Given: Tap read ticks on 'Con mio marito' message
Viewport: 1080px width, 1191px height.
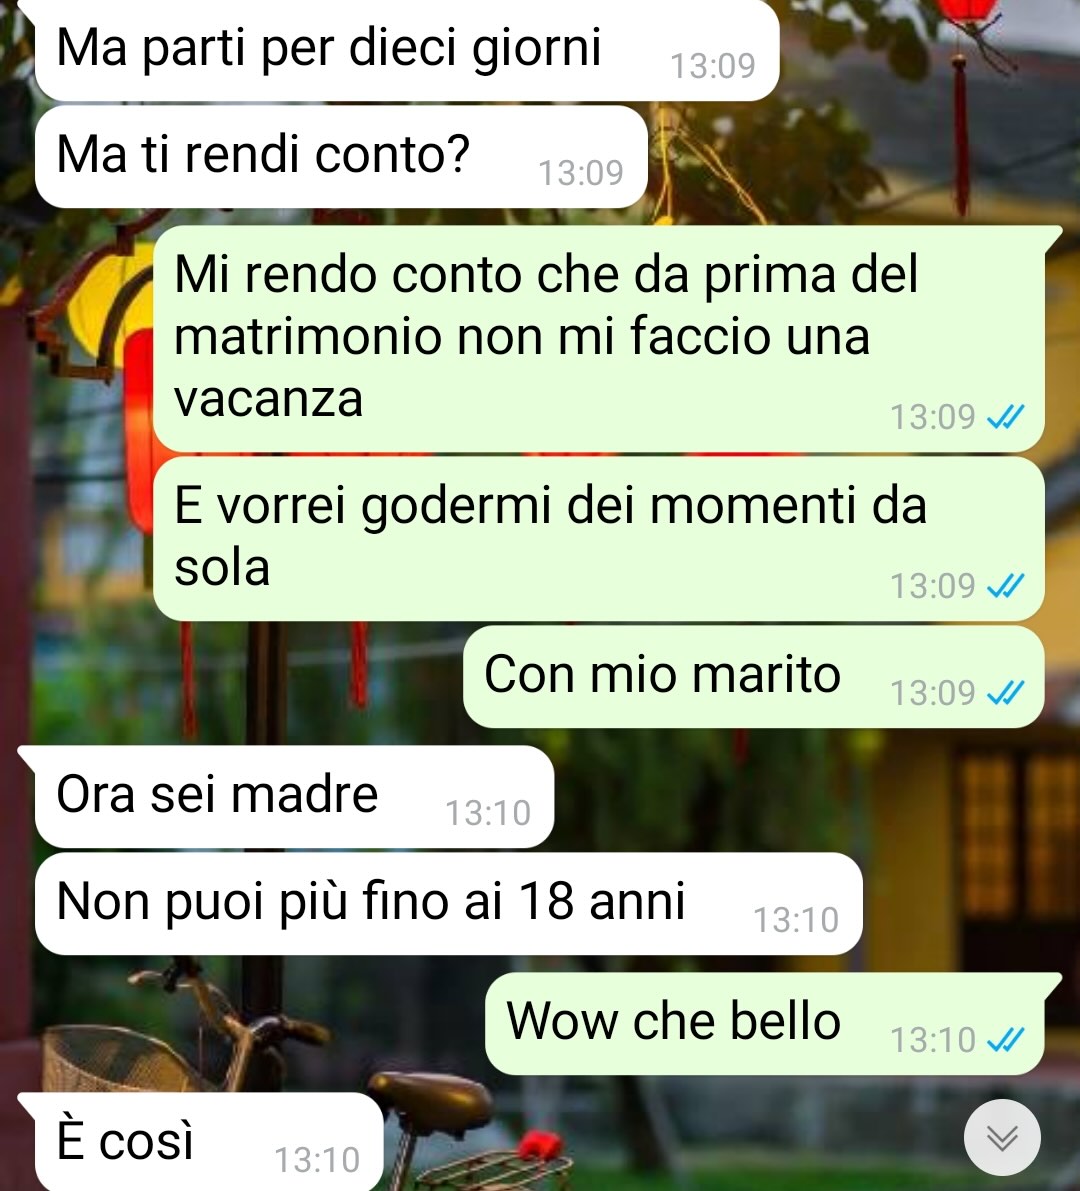Looking at the screenshot, I should click(x=1006, y=692).
